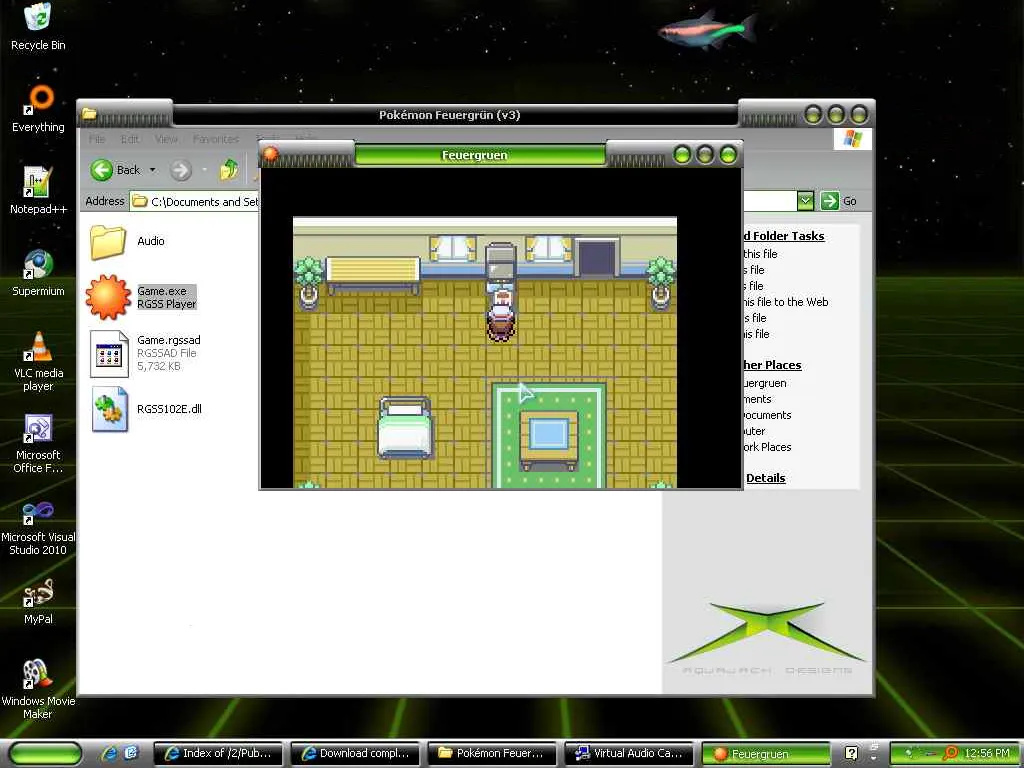
Task: Open the Documents link in Other Places
Action: point(767,415)
